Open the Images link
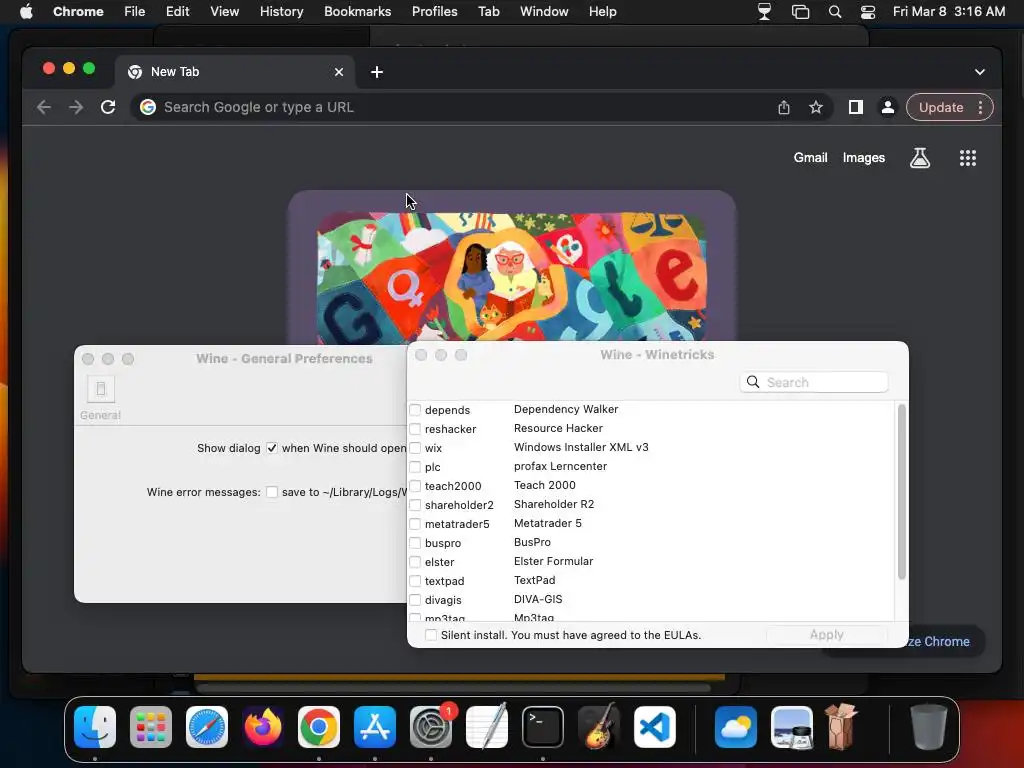Screen dimensions: 1024x768 tap(863, 157)
